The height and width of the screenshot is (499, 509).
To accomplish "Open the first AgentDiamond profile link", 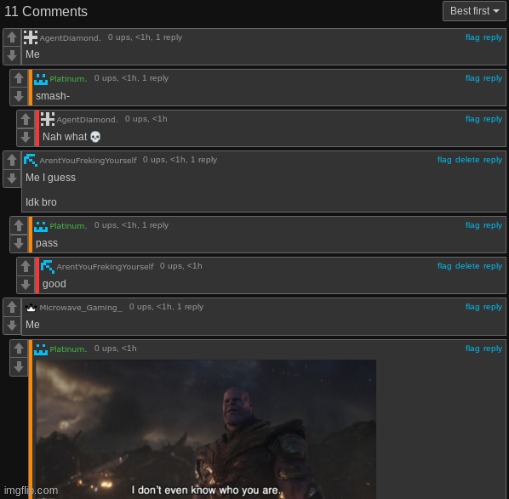I will (x=70, y=38).
